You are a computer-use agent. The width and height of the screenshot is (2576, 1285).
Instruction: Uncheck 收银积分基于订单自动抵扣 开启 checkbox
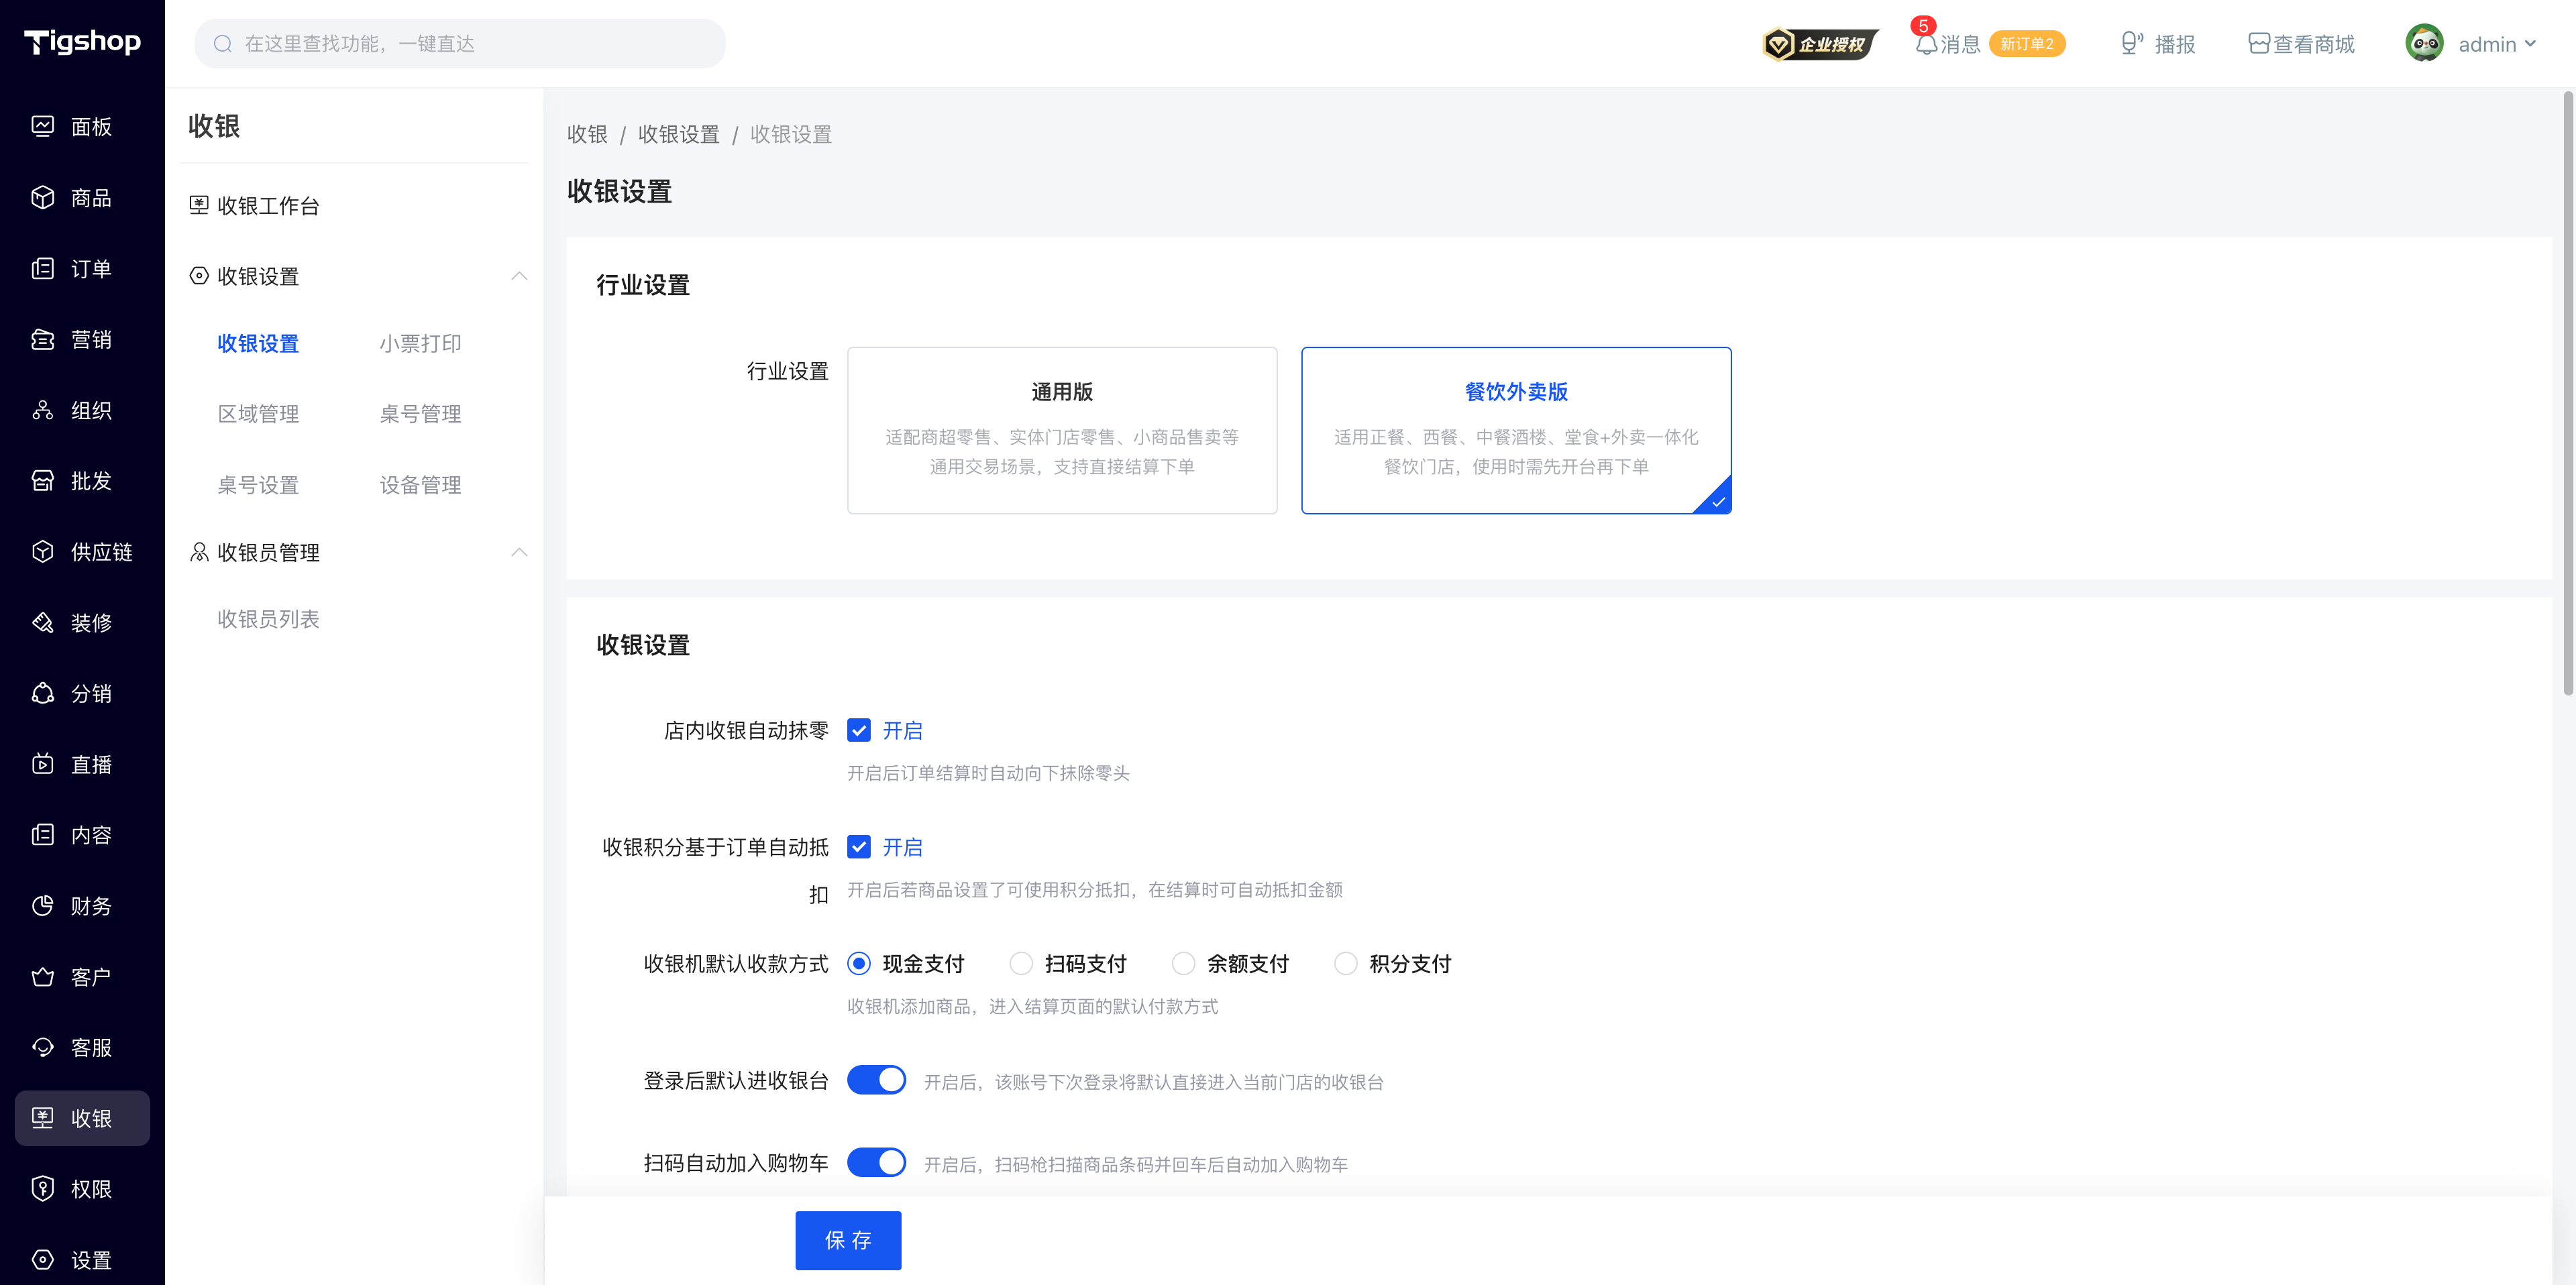pyautogui.click(x=858, y=847)
